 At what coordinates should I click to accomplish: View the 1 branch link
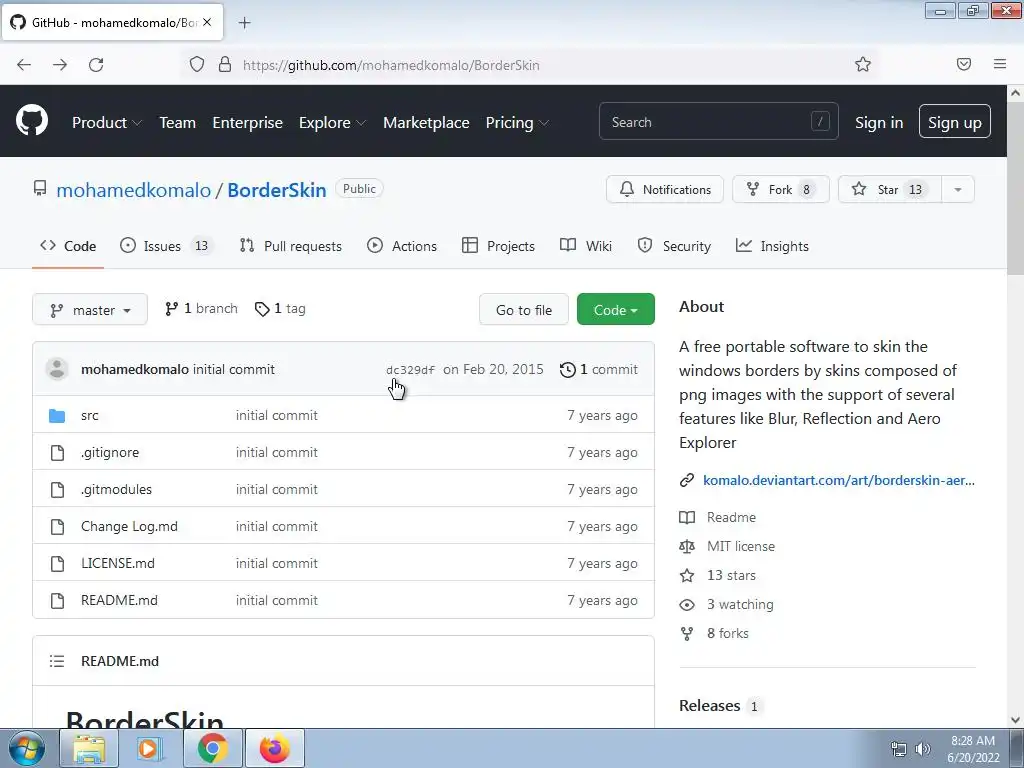tap(201, 309)
